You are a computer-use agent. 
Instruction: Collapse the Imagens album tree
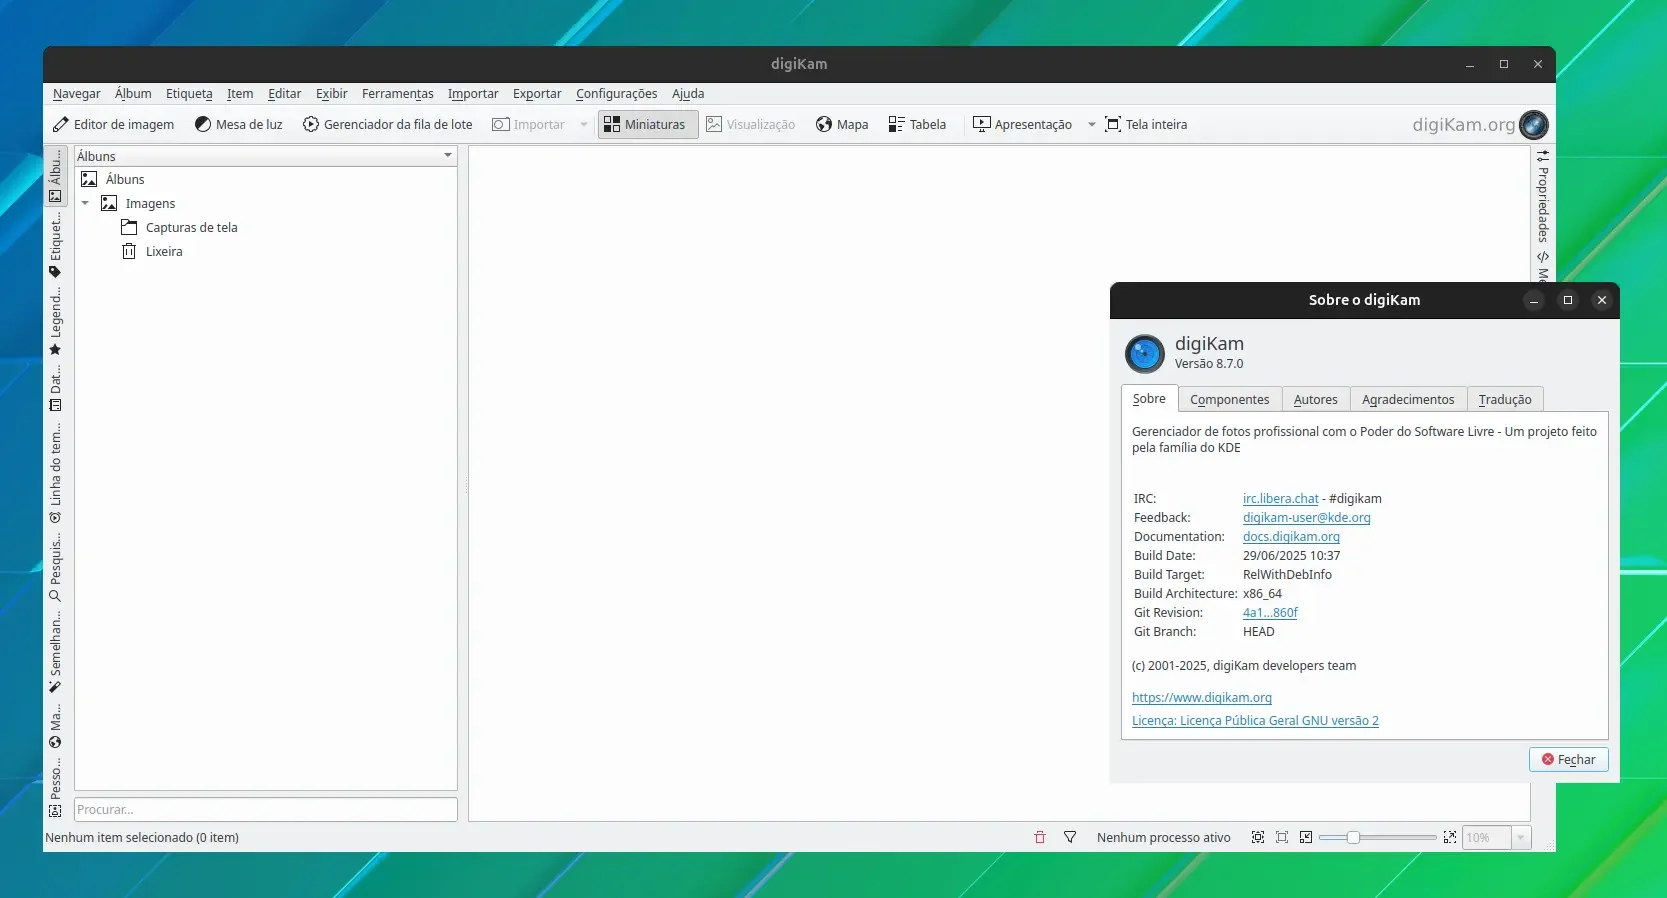point(85,204)
